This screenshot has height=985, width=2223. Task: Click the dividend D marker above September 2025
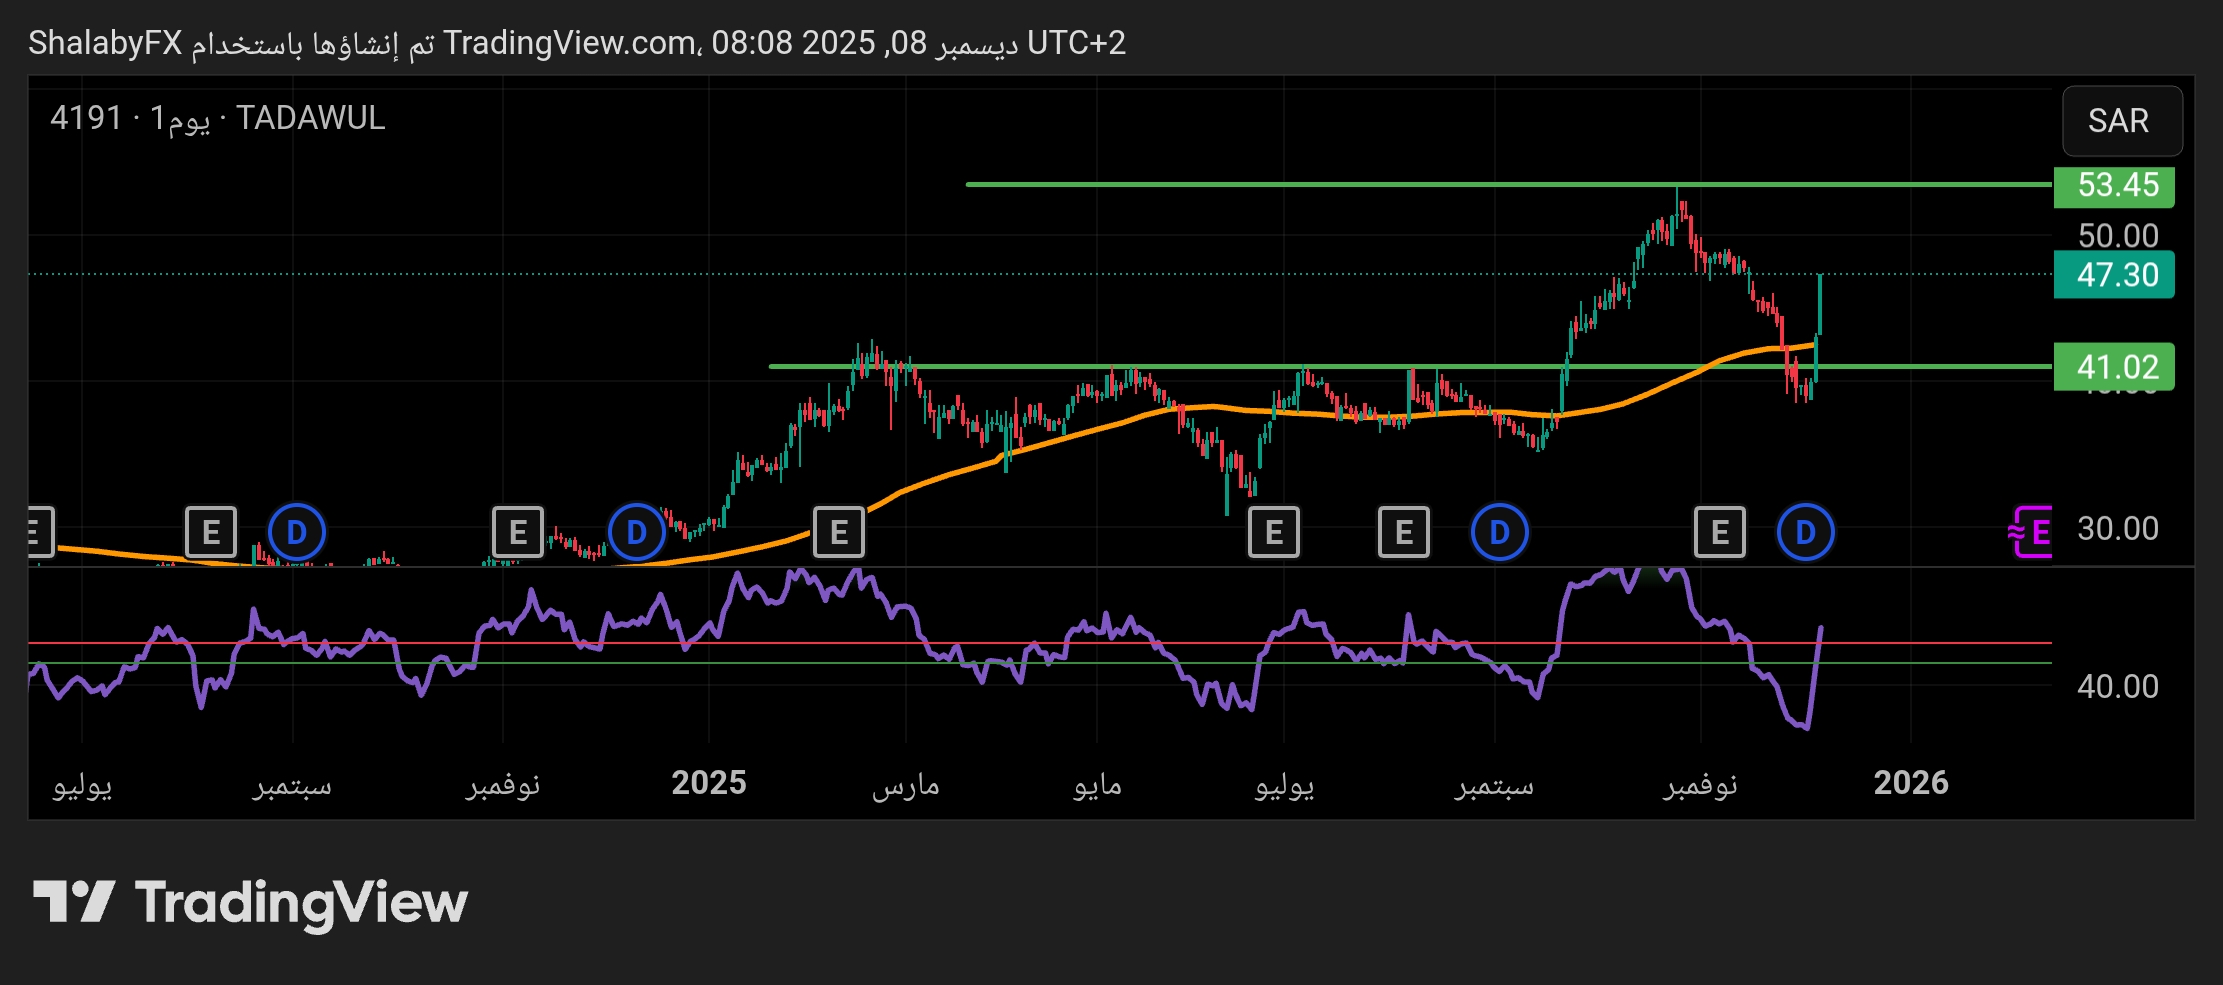[1499, 532]
